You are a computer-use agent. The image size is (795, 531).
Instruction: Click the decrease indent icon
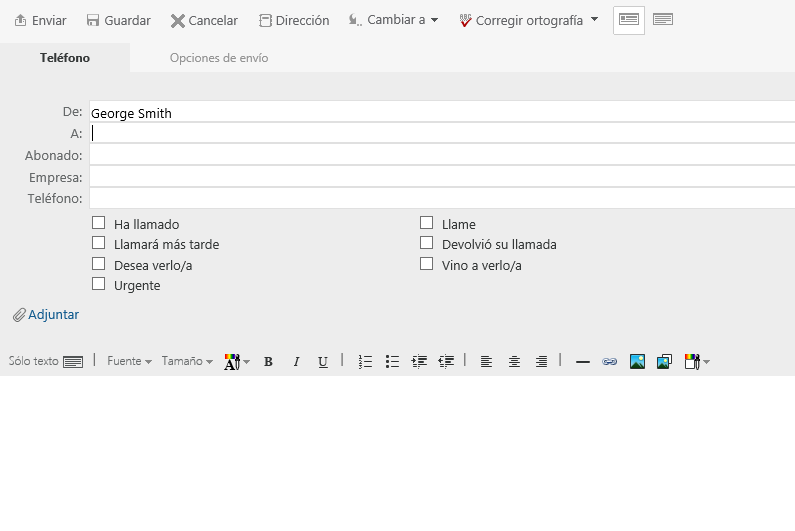(x=446, y=362)
